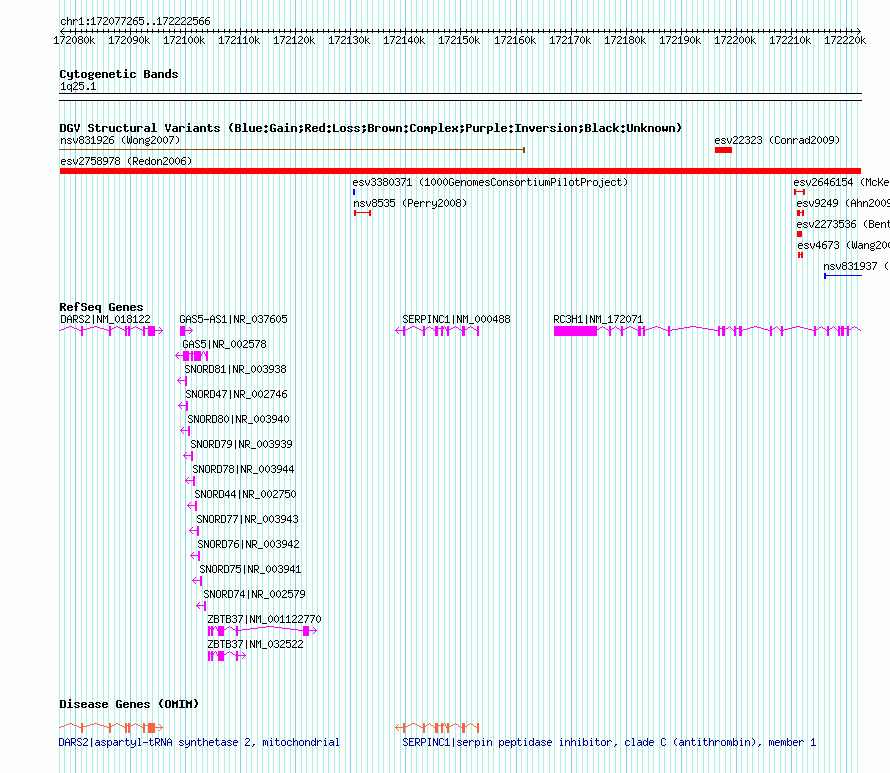This screenshot has height=773, width=890.
Task: Click the 172150k ruler tick label
Action: coord(459,40)
